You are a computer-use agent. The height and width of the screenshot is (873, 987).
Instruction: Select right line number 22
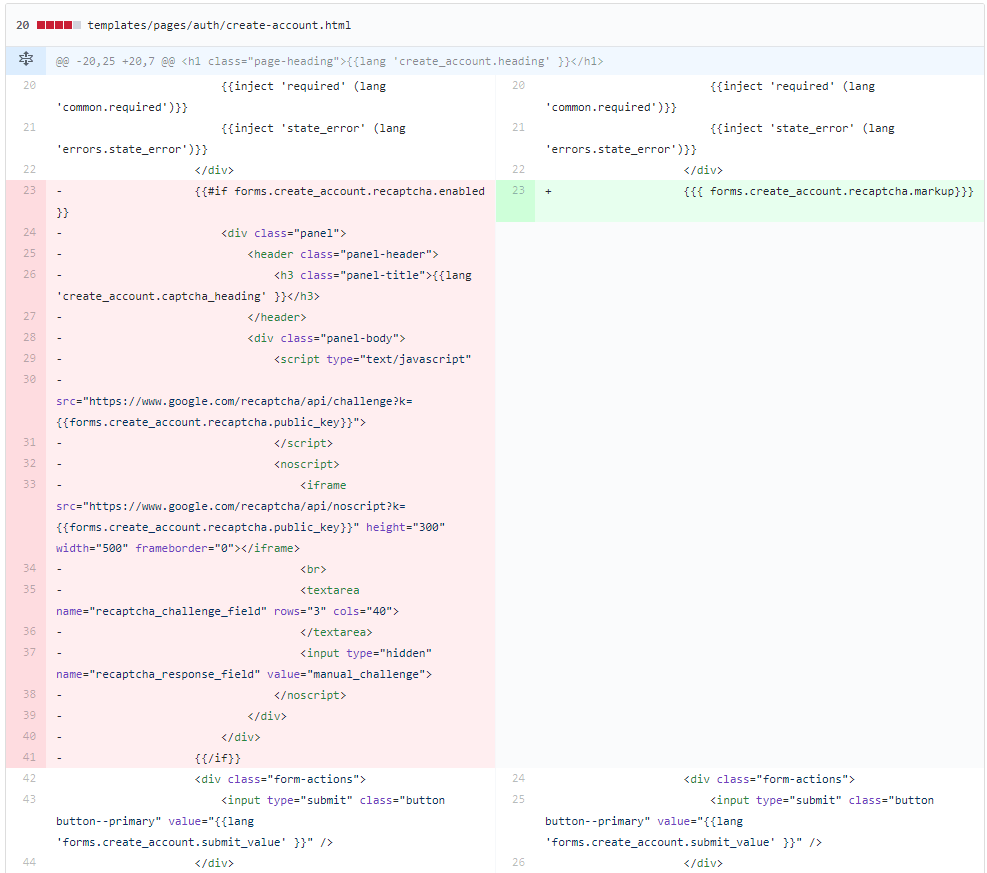tap(518, 169)
